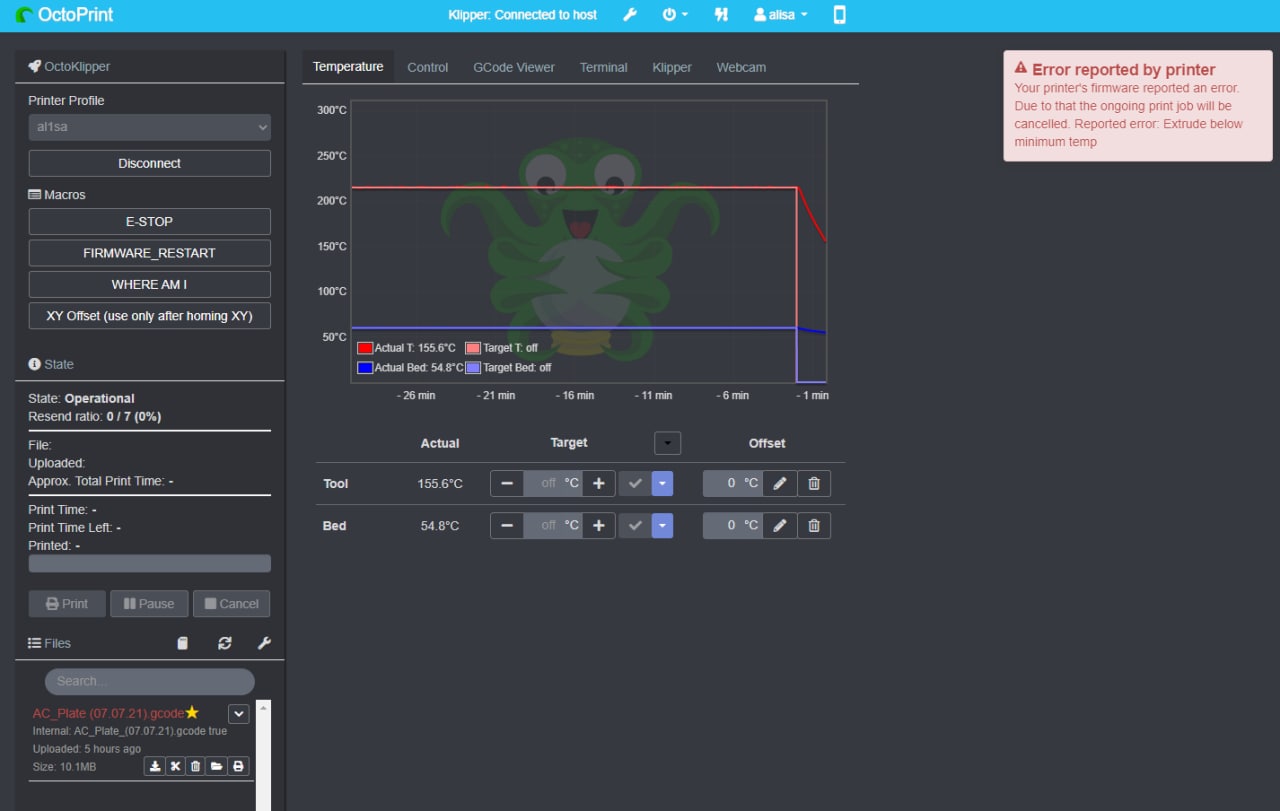Decrease Tool target temperature
Screen dimensions: 1280x811
point(507,484)
